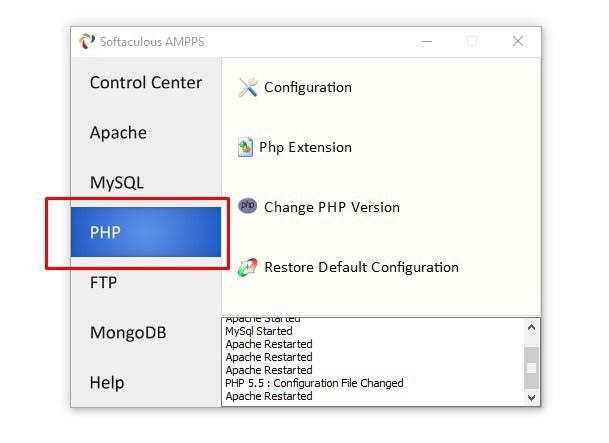Click the log panel scrollbar thumb
609x443 pixels.
coord(532,368)
